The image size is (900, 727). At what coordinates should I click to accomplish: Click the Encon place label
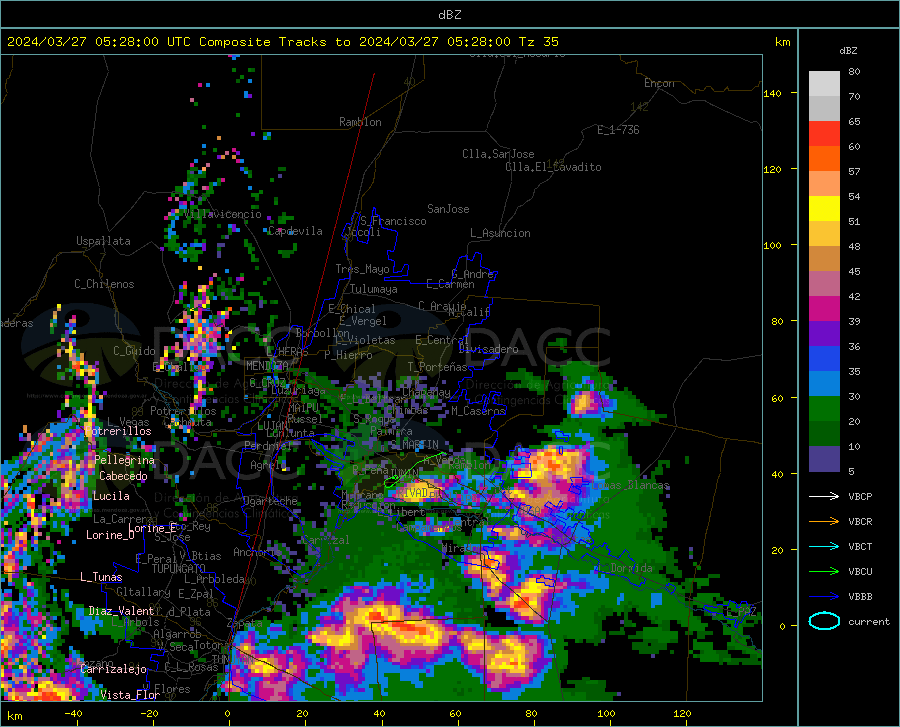[659, 83]
